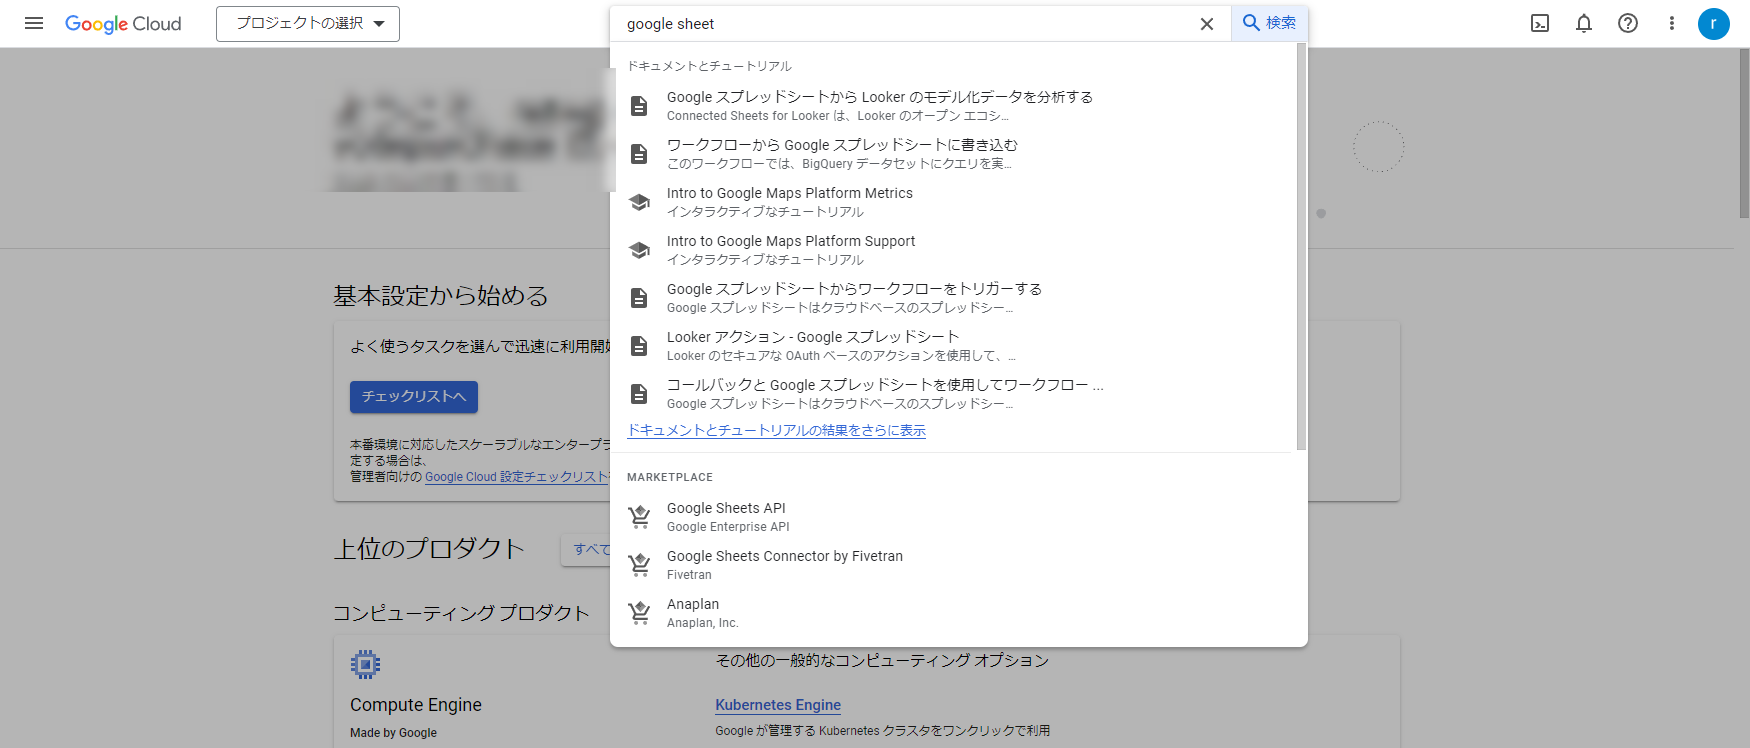Click marketplace cart icon for Fivetran connector
The image size is (1750, 748).
(639, 565)
